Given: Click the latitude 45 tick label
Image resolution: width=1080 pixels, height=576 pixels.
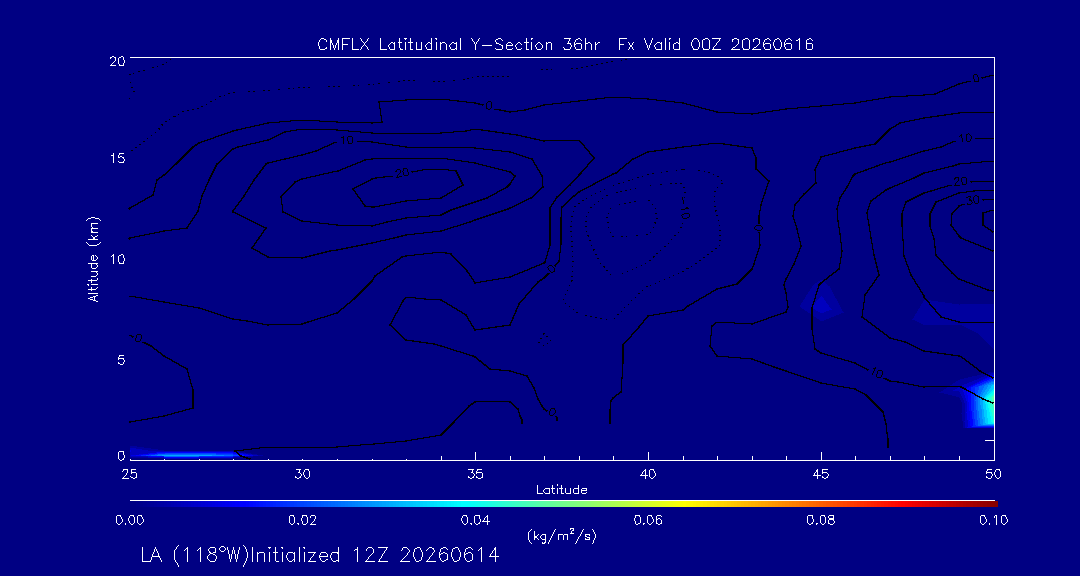Looking at the screenshot, I should point(821,474).
